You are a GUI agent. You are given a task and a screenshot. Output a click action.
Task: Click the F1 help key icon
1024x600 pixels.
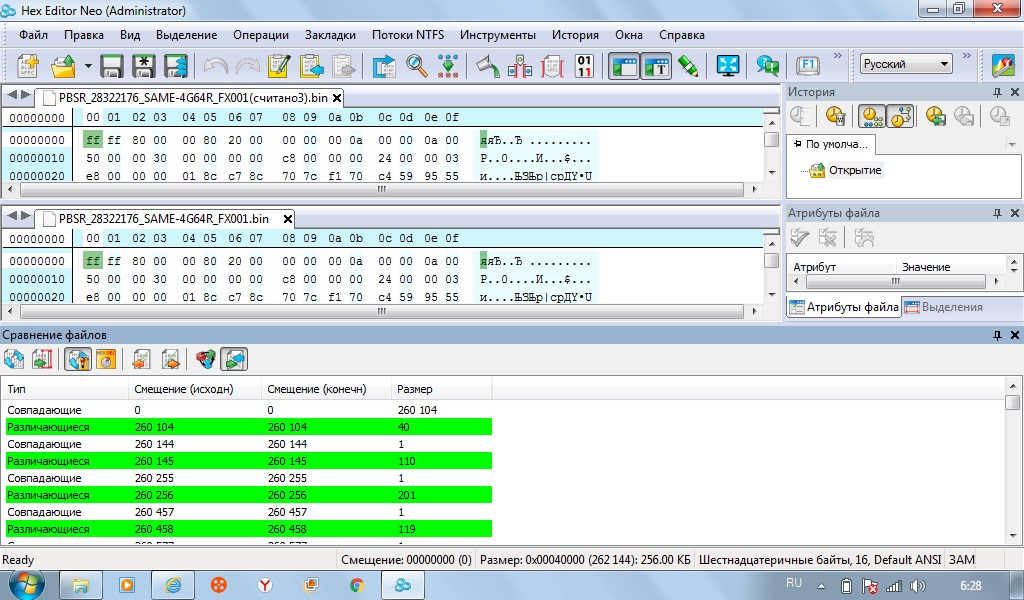808,66
